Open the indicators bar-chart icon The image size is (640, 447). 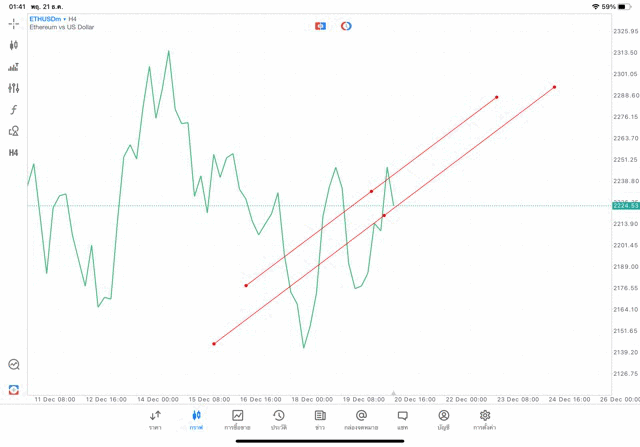(13, 67)
